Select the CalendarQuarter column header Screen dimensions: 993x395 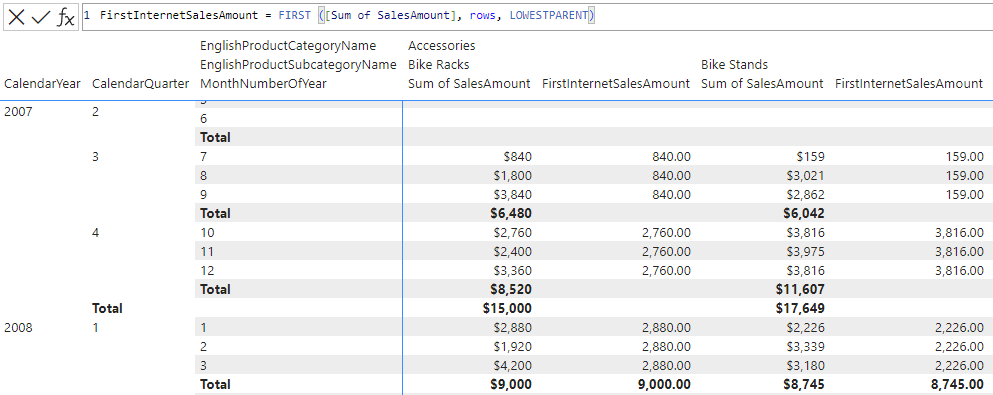coord(141,84)
